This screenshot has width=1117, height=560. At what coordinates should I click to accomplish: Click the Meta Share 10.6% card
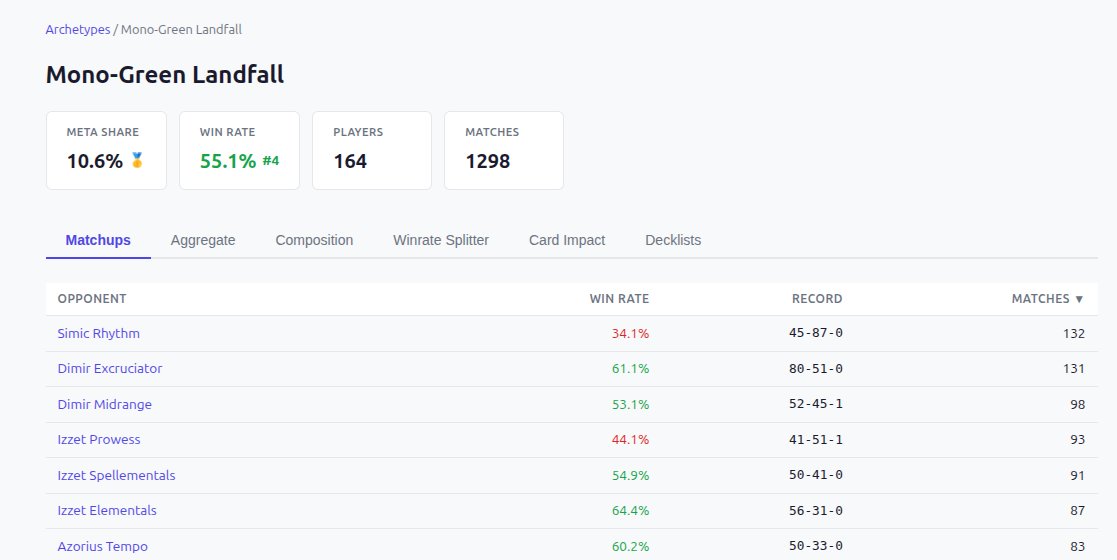(106, 150)
